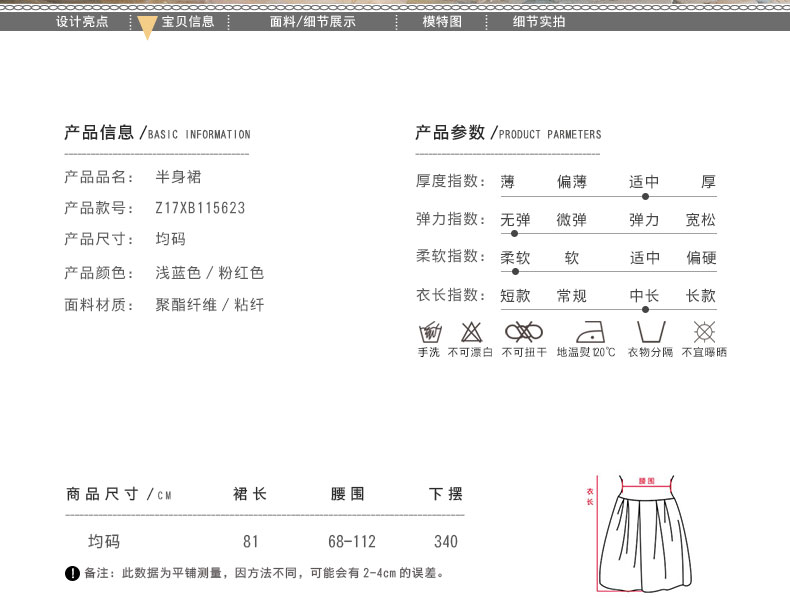
Task: Click the 弹力指数 slider dot at 无弹
Action: point(514,234)
